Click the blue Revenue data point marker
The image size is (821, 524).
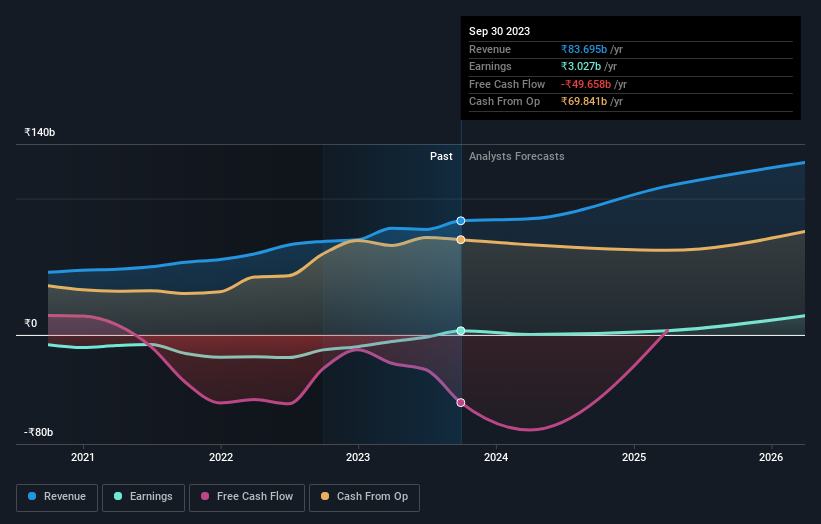(x=461, y=221)
